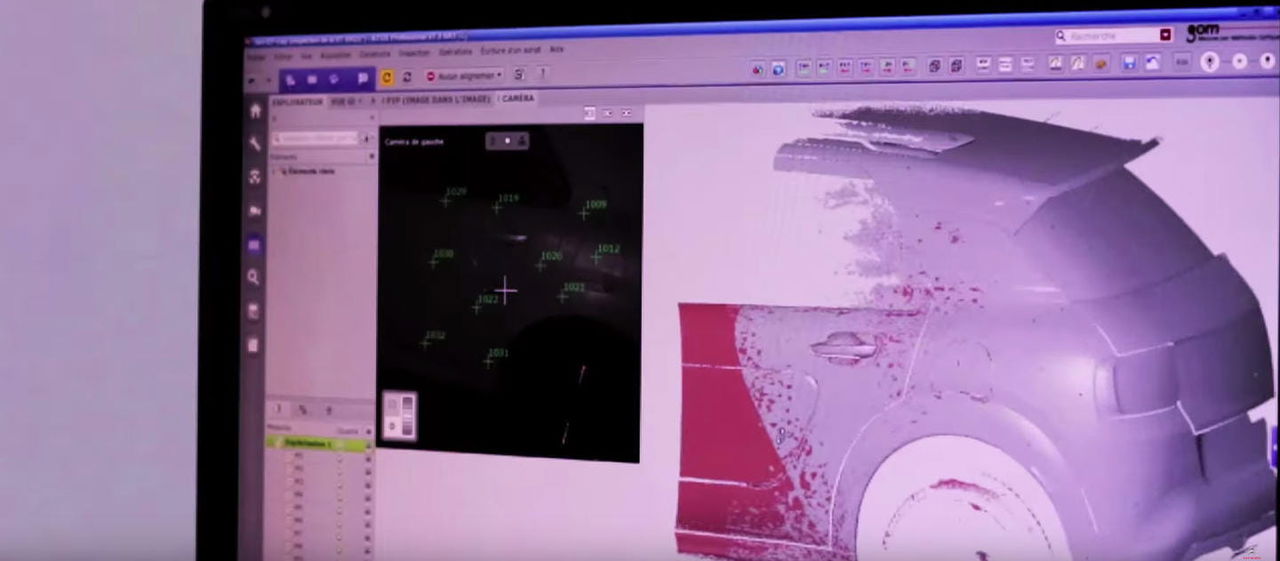Click the exclamation mark icon in toolbar

(x=543, y=74)
